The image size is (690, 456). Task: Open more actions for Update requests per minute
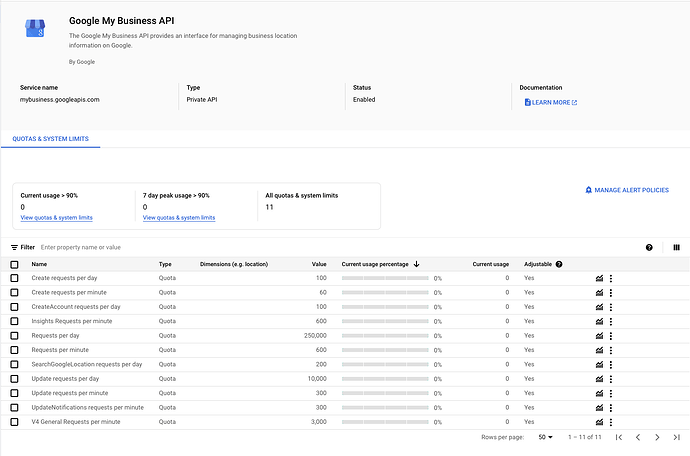click(x=611, y=393)
